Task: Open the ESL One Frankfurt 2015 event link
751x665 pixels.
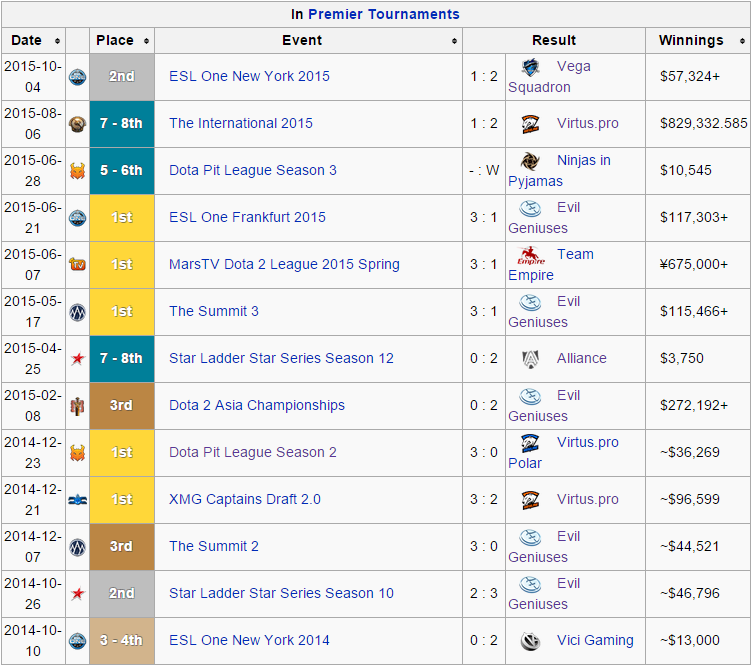Action: (x=247, y=217)
